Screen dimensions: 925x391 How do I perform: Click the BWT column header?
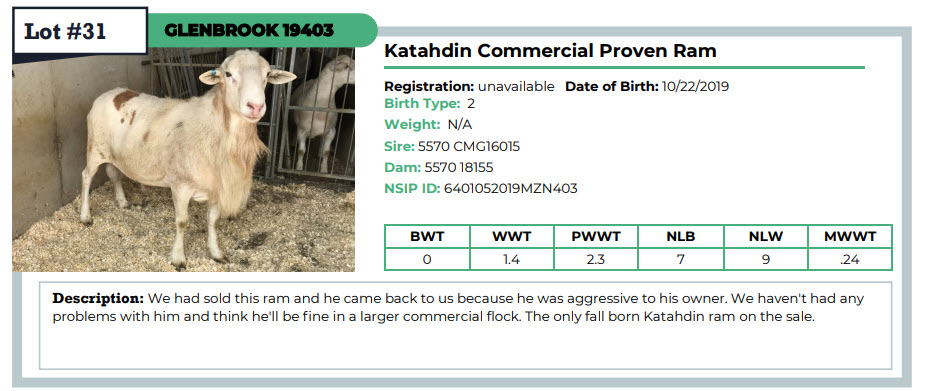coord(427,237)
